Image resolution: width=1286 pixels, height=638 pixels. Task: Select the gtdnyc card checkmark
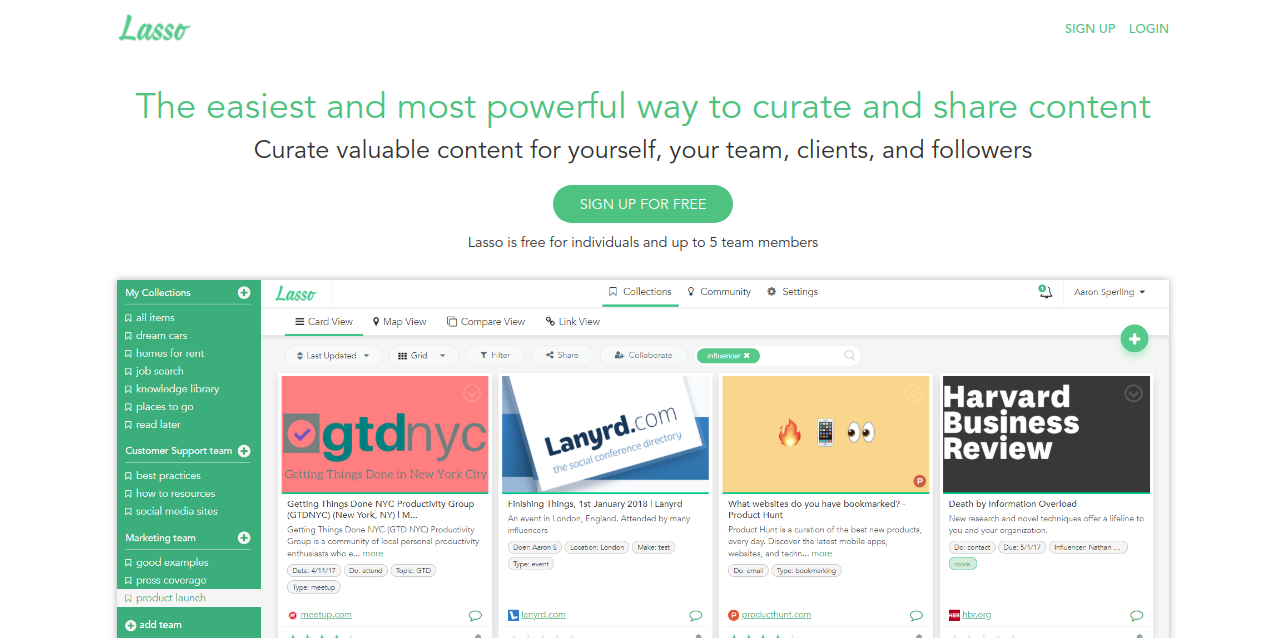(x=472, y=394)
